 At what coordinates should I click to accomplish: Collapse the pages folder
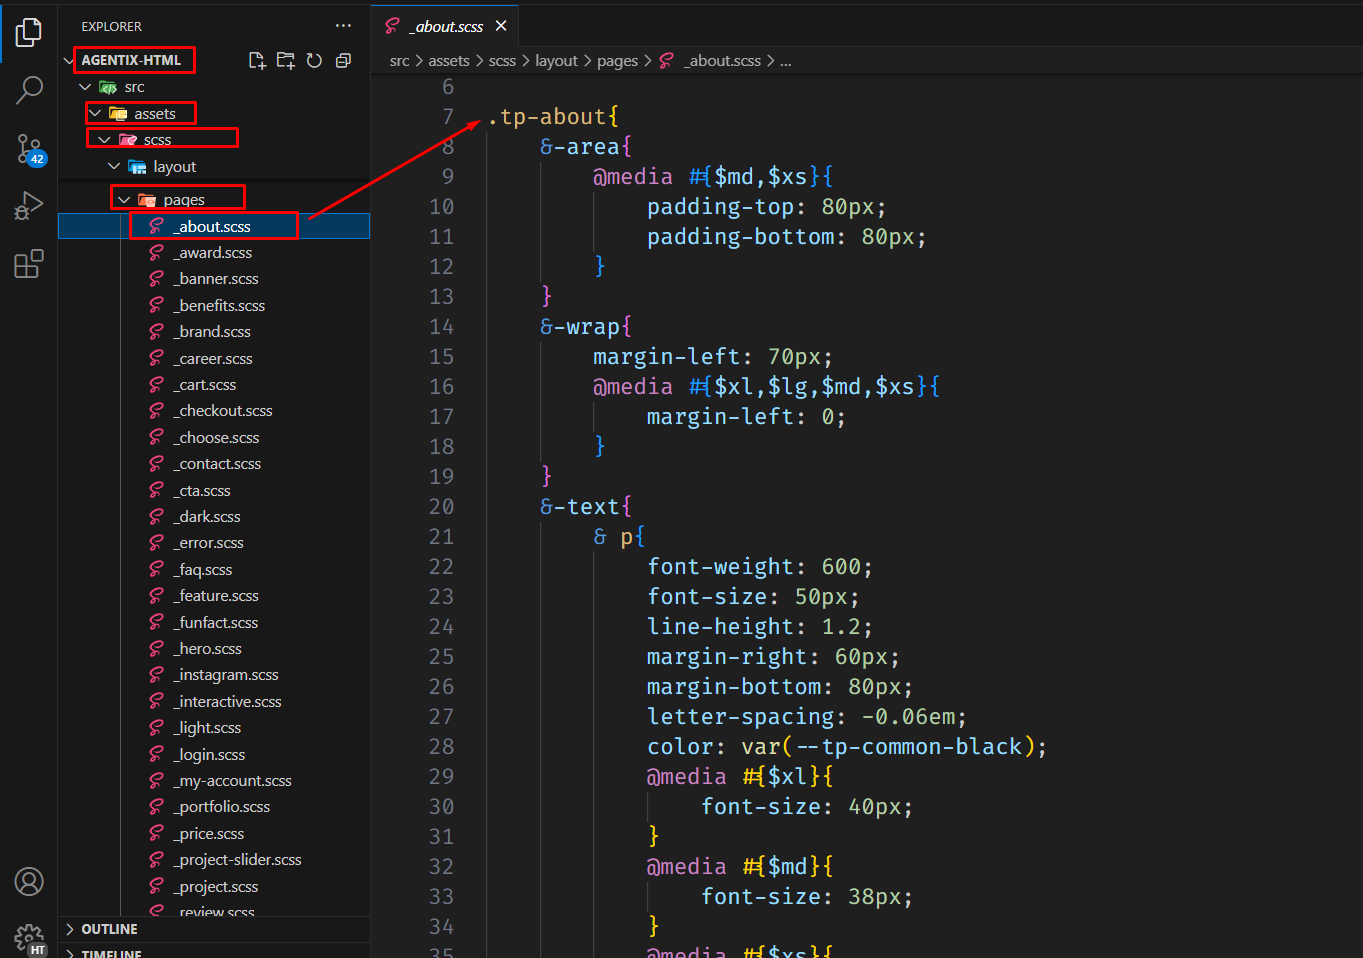click(124, 200)
